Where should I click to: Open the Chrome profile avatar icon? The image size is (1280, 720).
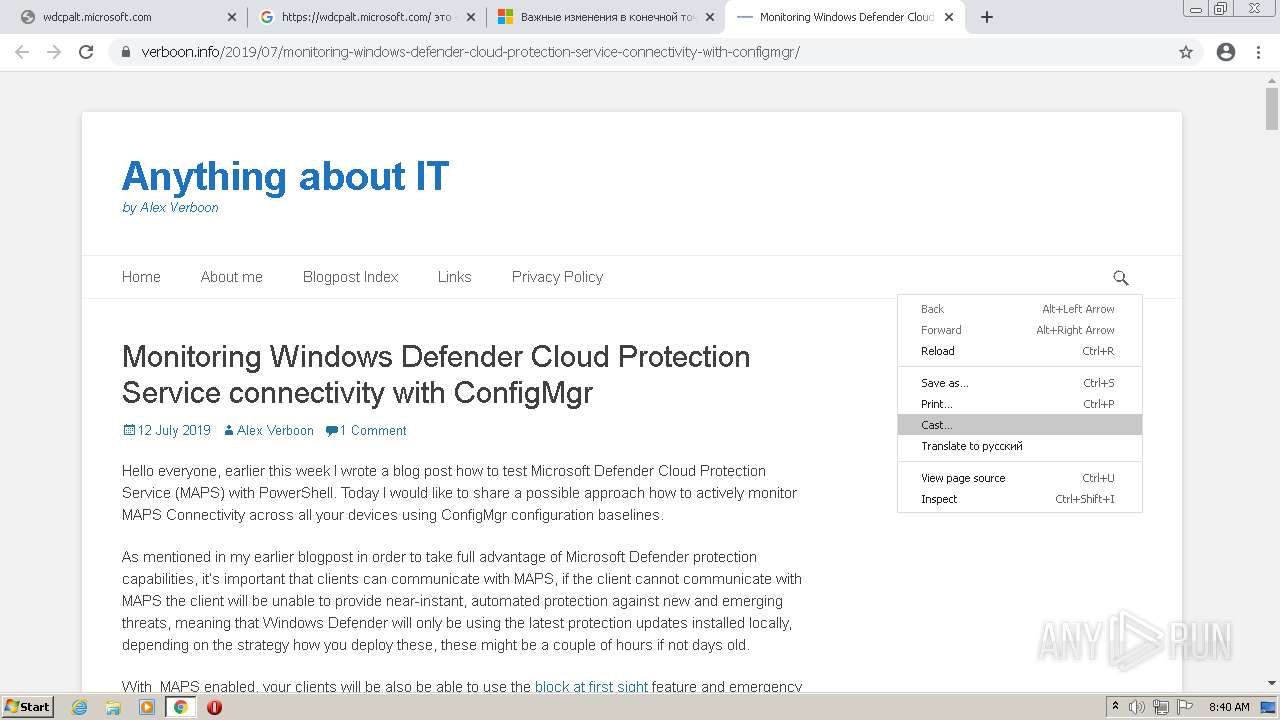click(x=1226, y=52)
